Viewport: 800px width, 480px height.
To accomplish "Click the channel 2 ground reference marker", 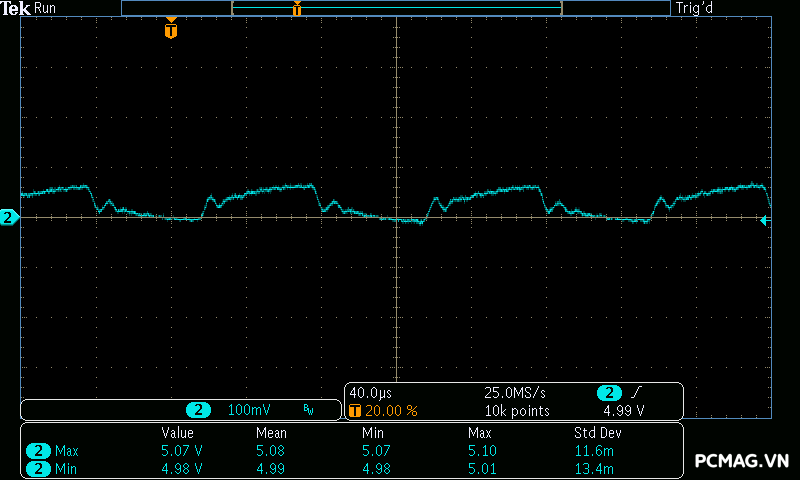I will pyautogui.click(x=9, y=217).
